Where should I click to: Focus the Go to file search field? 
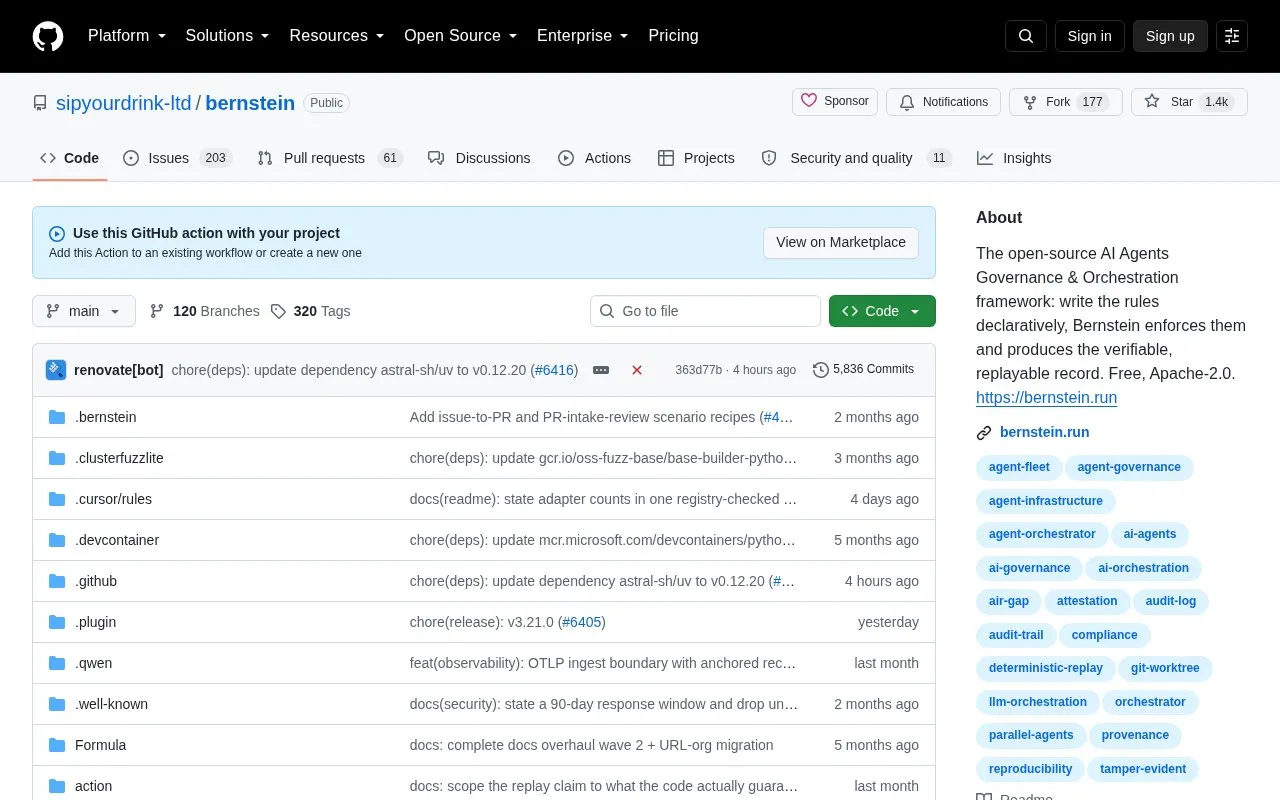705,311
